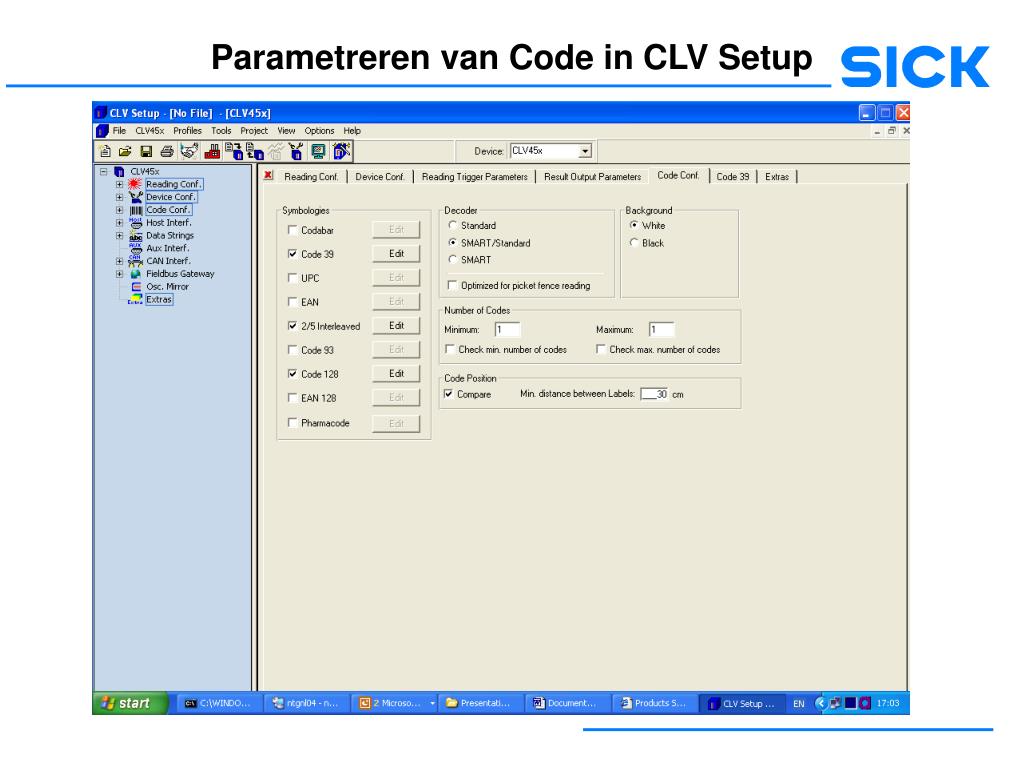The width and height of the screenshot is (1024, 768).
Task: Click the Aux Interf. connector icon
Action: click(136, 248)
